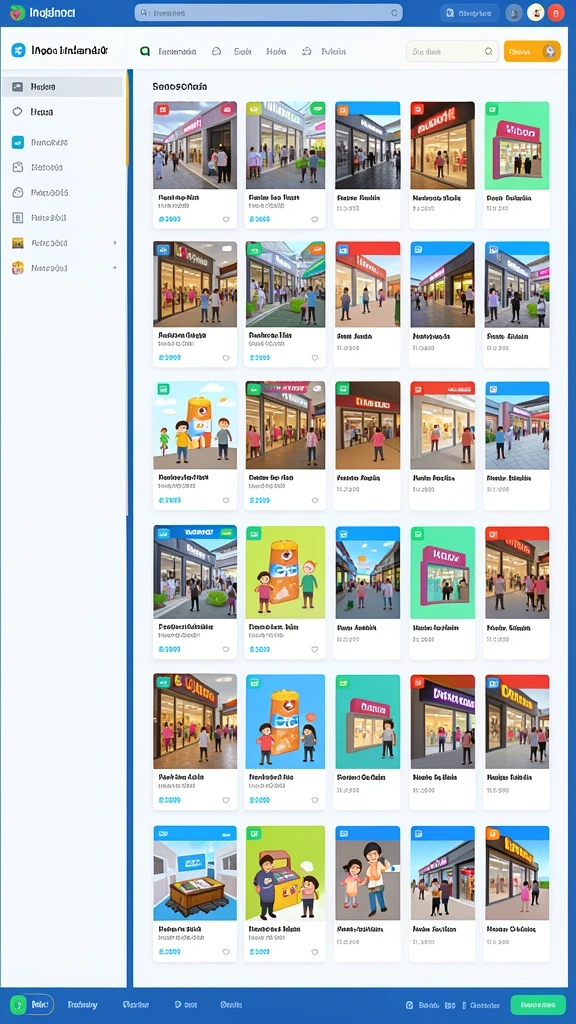Click the first text link after the green bottom switch
Screen dimensions: 576x1024
click(x=82, y=1004)
